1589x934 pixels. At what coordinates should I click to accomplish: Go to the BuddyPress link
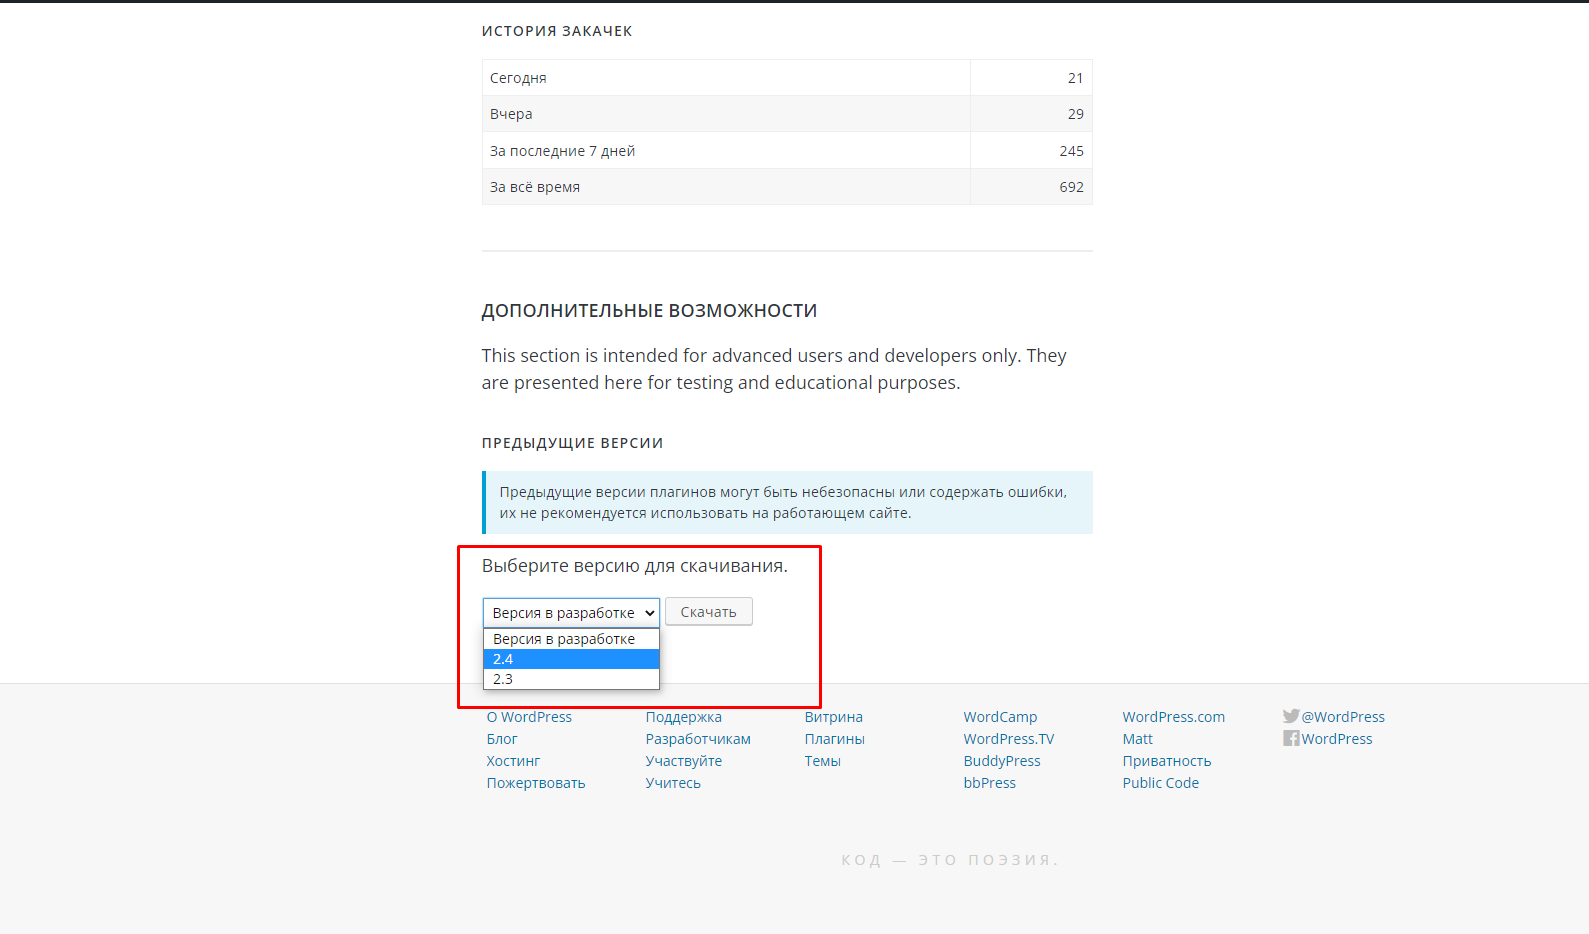pos(1002,761)
